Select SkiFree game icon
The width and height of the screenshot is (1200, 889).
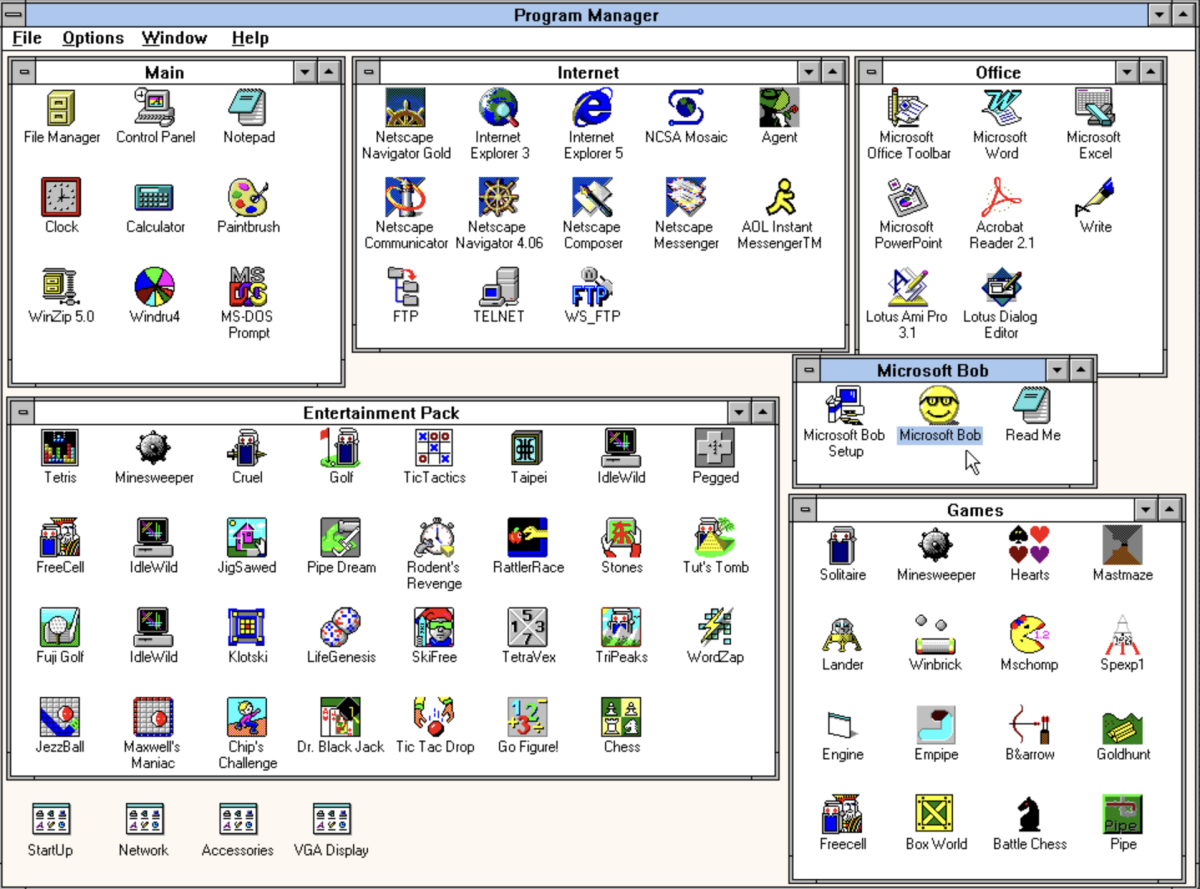[x=434, y=628]
